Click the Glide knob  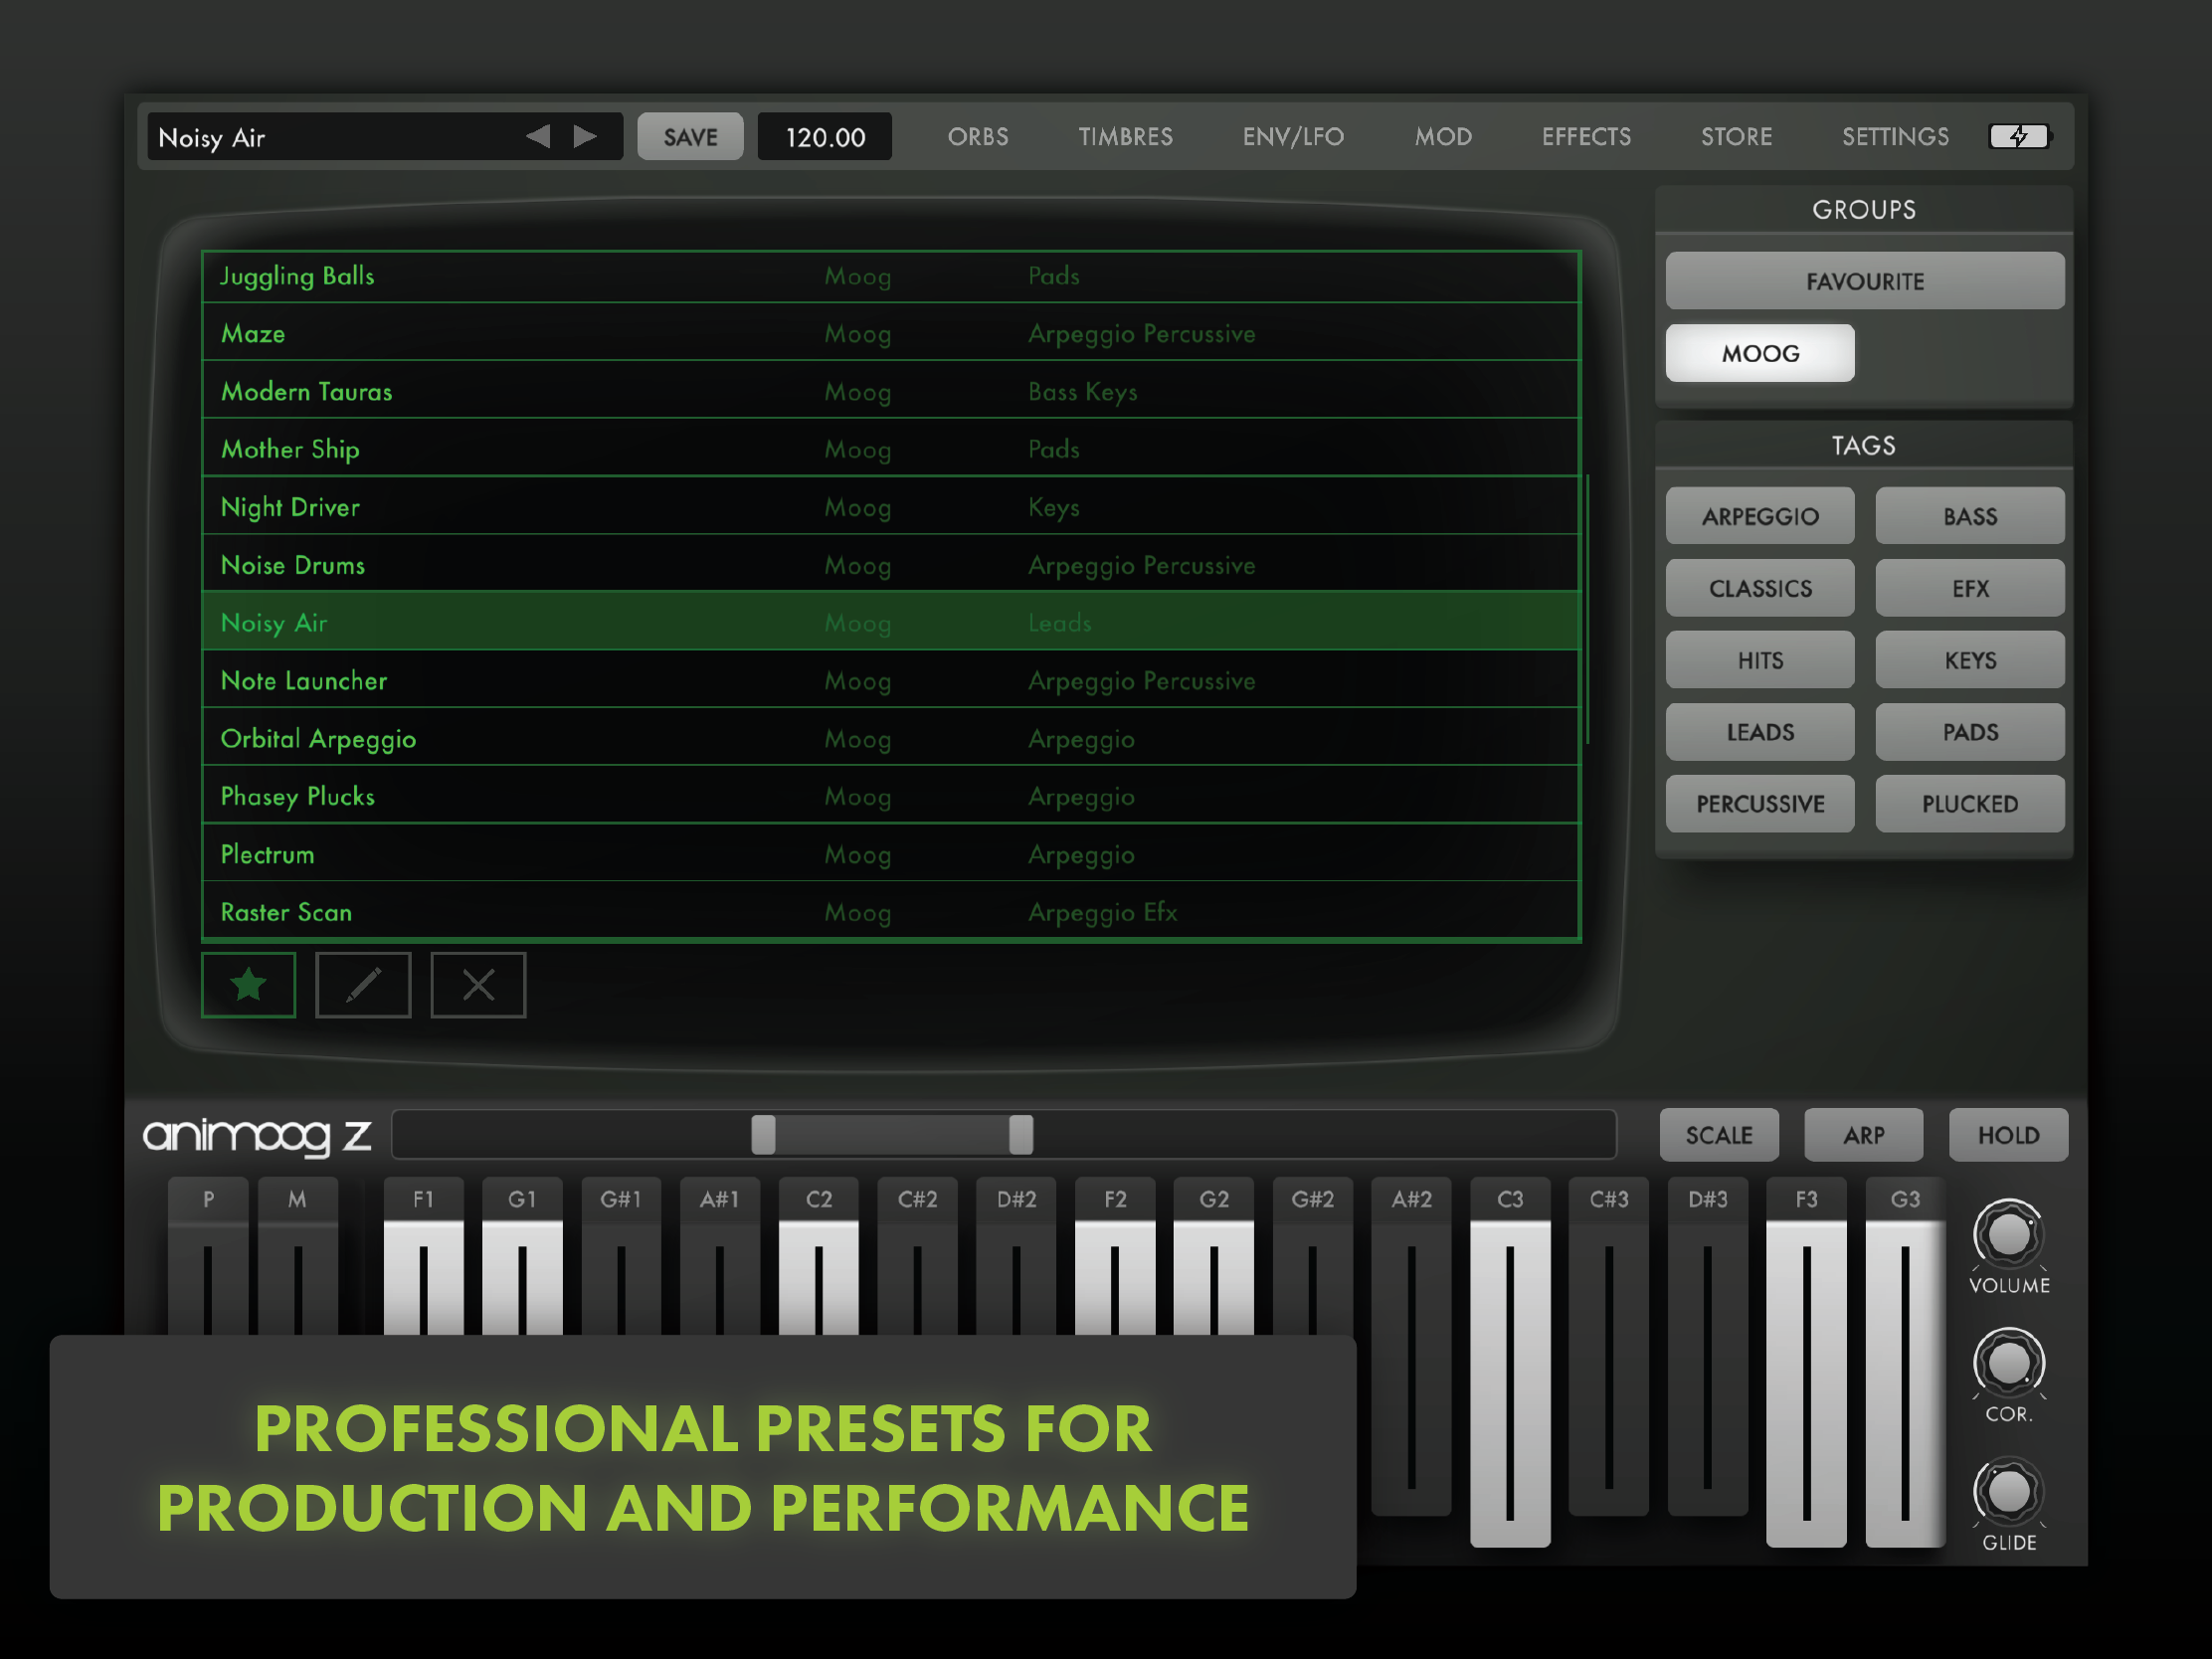[2007, 1492]
